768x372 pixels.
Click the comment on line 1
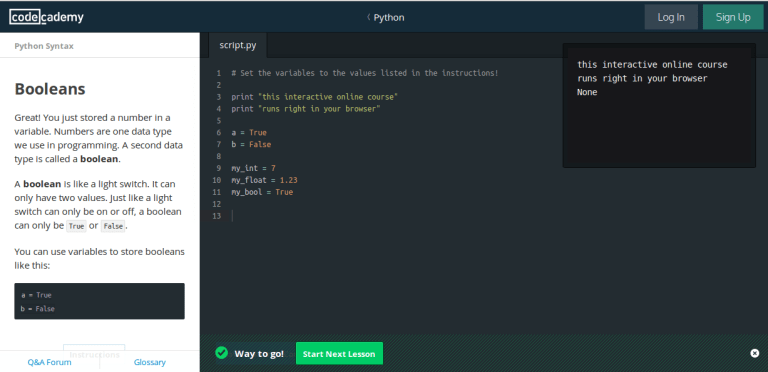coord(365,73)
